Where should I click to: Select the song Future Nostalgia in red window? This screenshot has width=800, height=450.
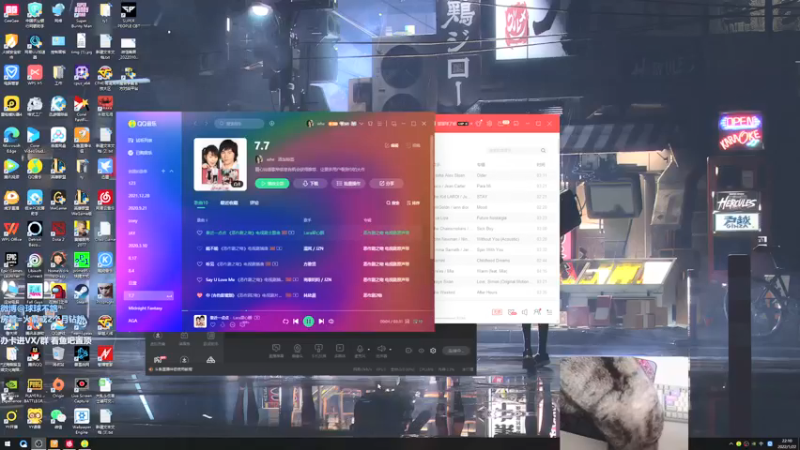coord(491,218)
